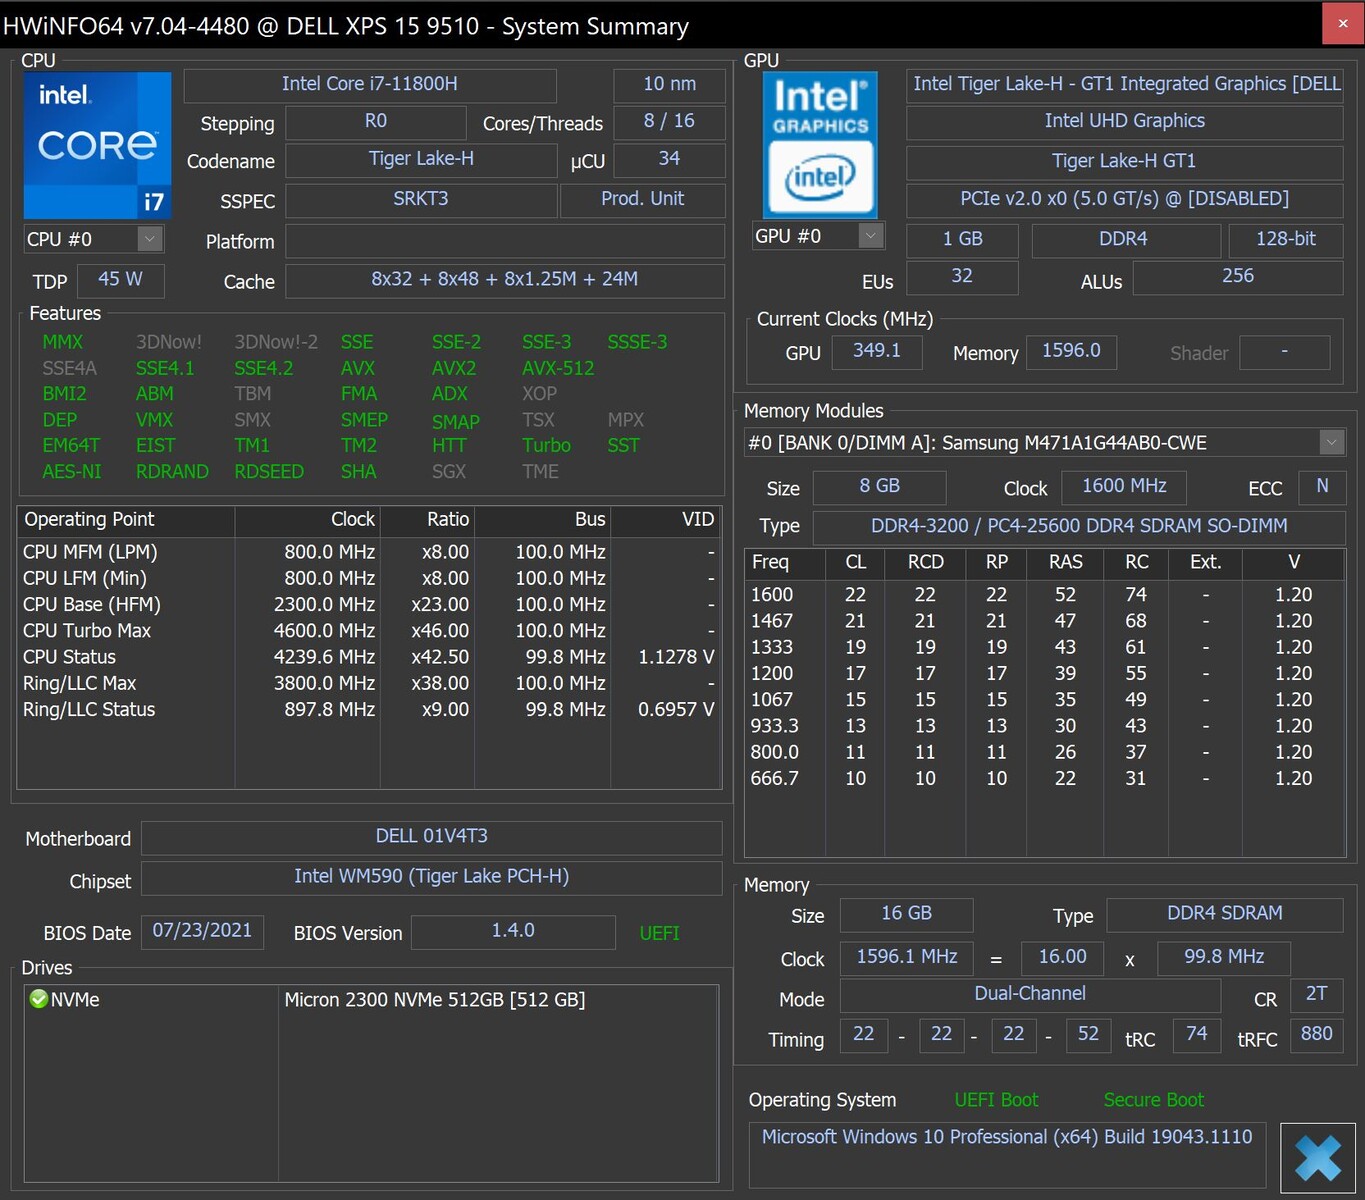1365x1200 pixels.
Task: Click the green NVMe drive status icon
Action: 39,999
